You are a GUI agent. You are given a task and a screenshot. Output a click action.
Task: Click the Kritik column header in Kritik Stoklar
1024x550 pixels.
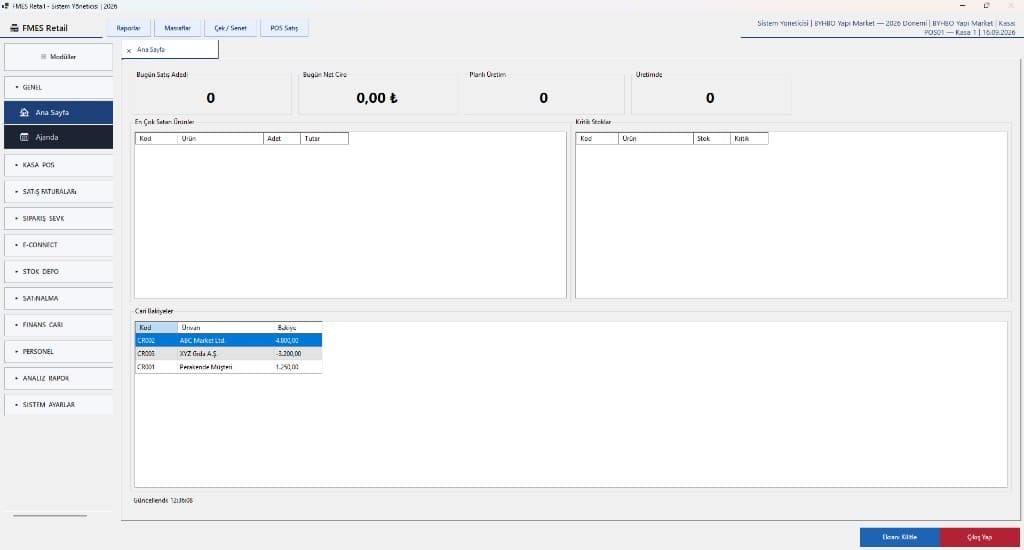tap(749, 138)
